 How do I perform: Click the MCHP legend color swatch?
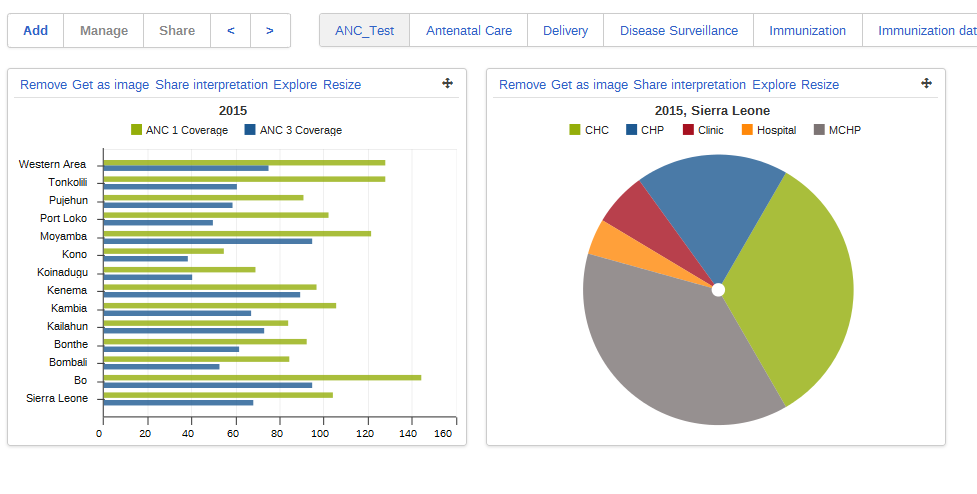[x=820, y=130]
